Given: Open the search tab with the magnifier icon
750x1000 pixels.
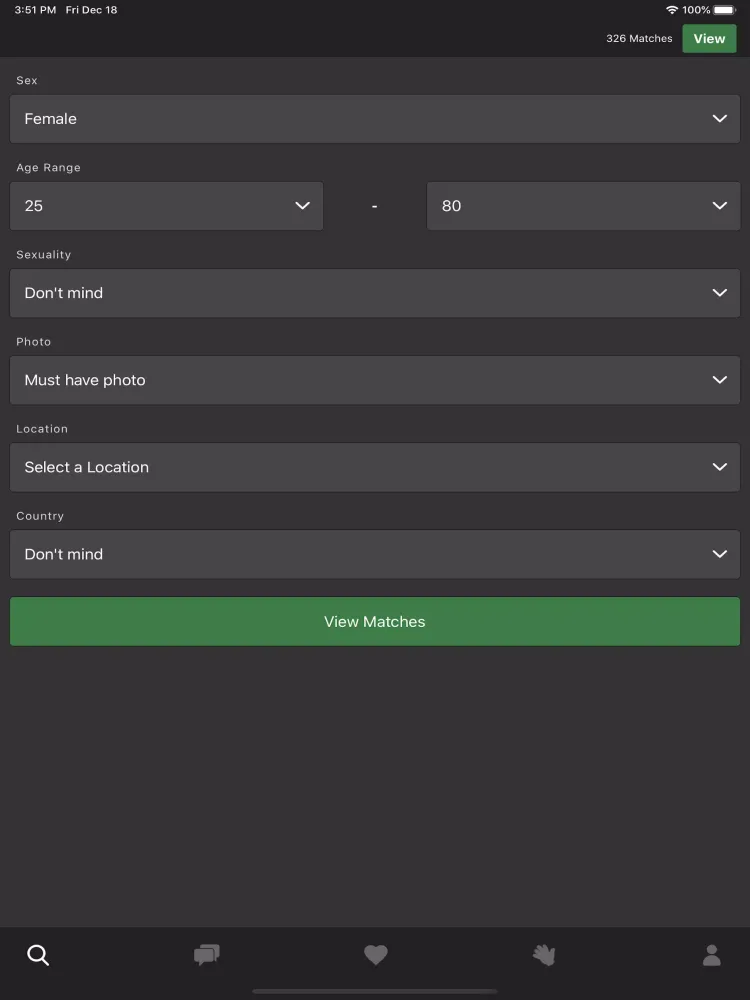Looking at the screenshot, I should tap(38, 955).
